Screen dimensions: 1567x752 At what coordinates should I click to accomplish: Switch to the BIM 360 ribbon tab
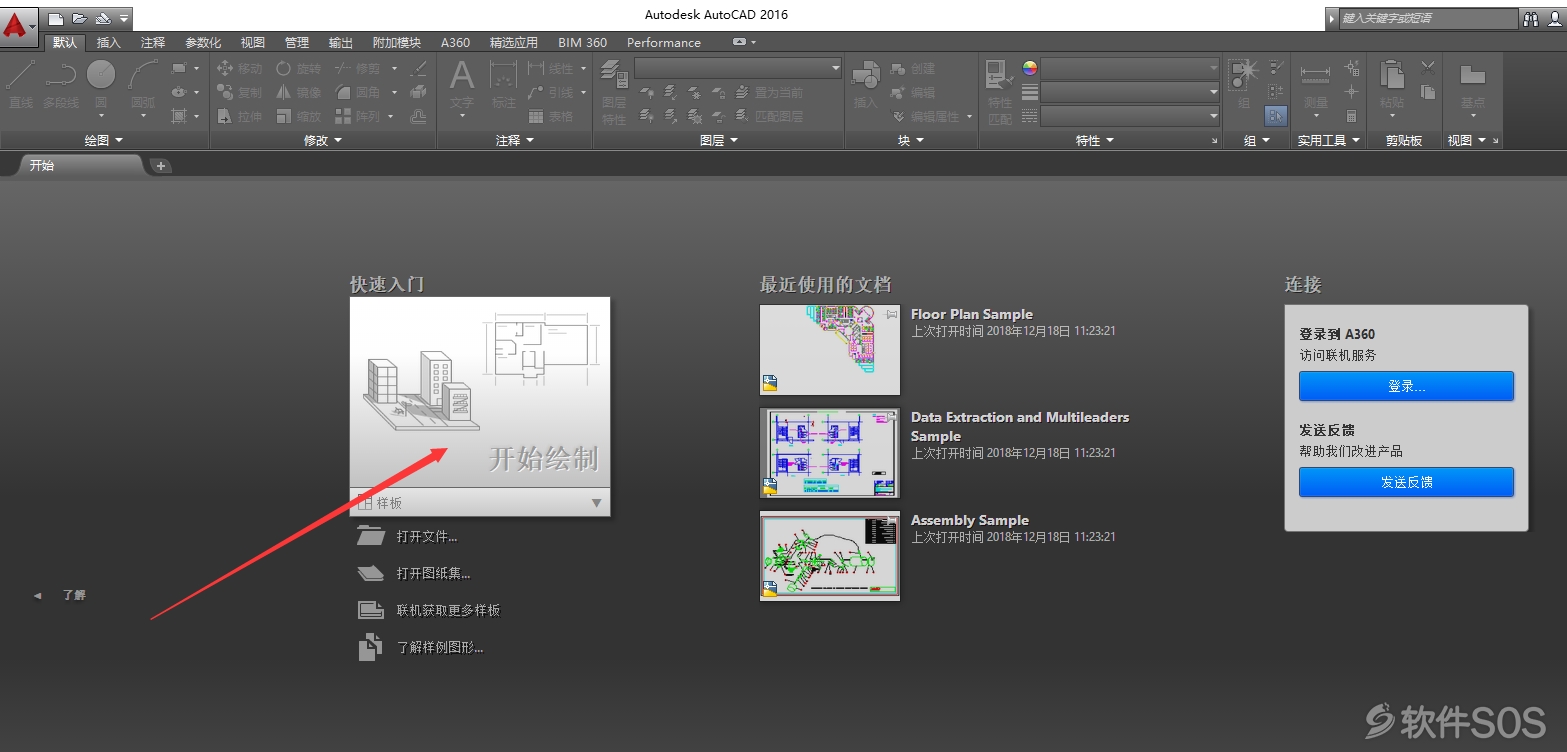582,43
